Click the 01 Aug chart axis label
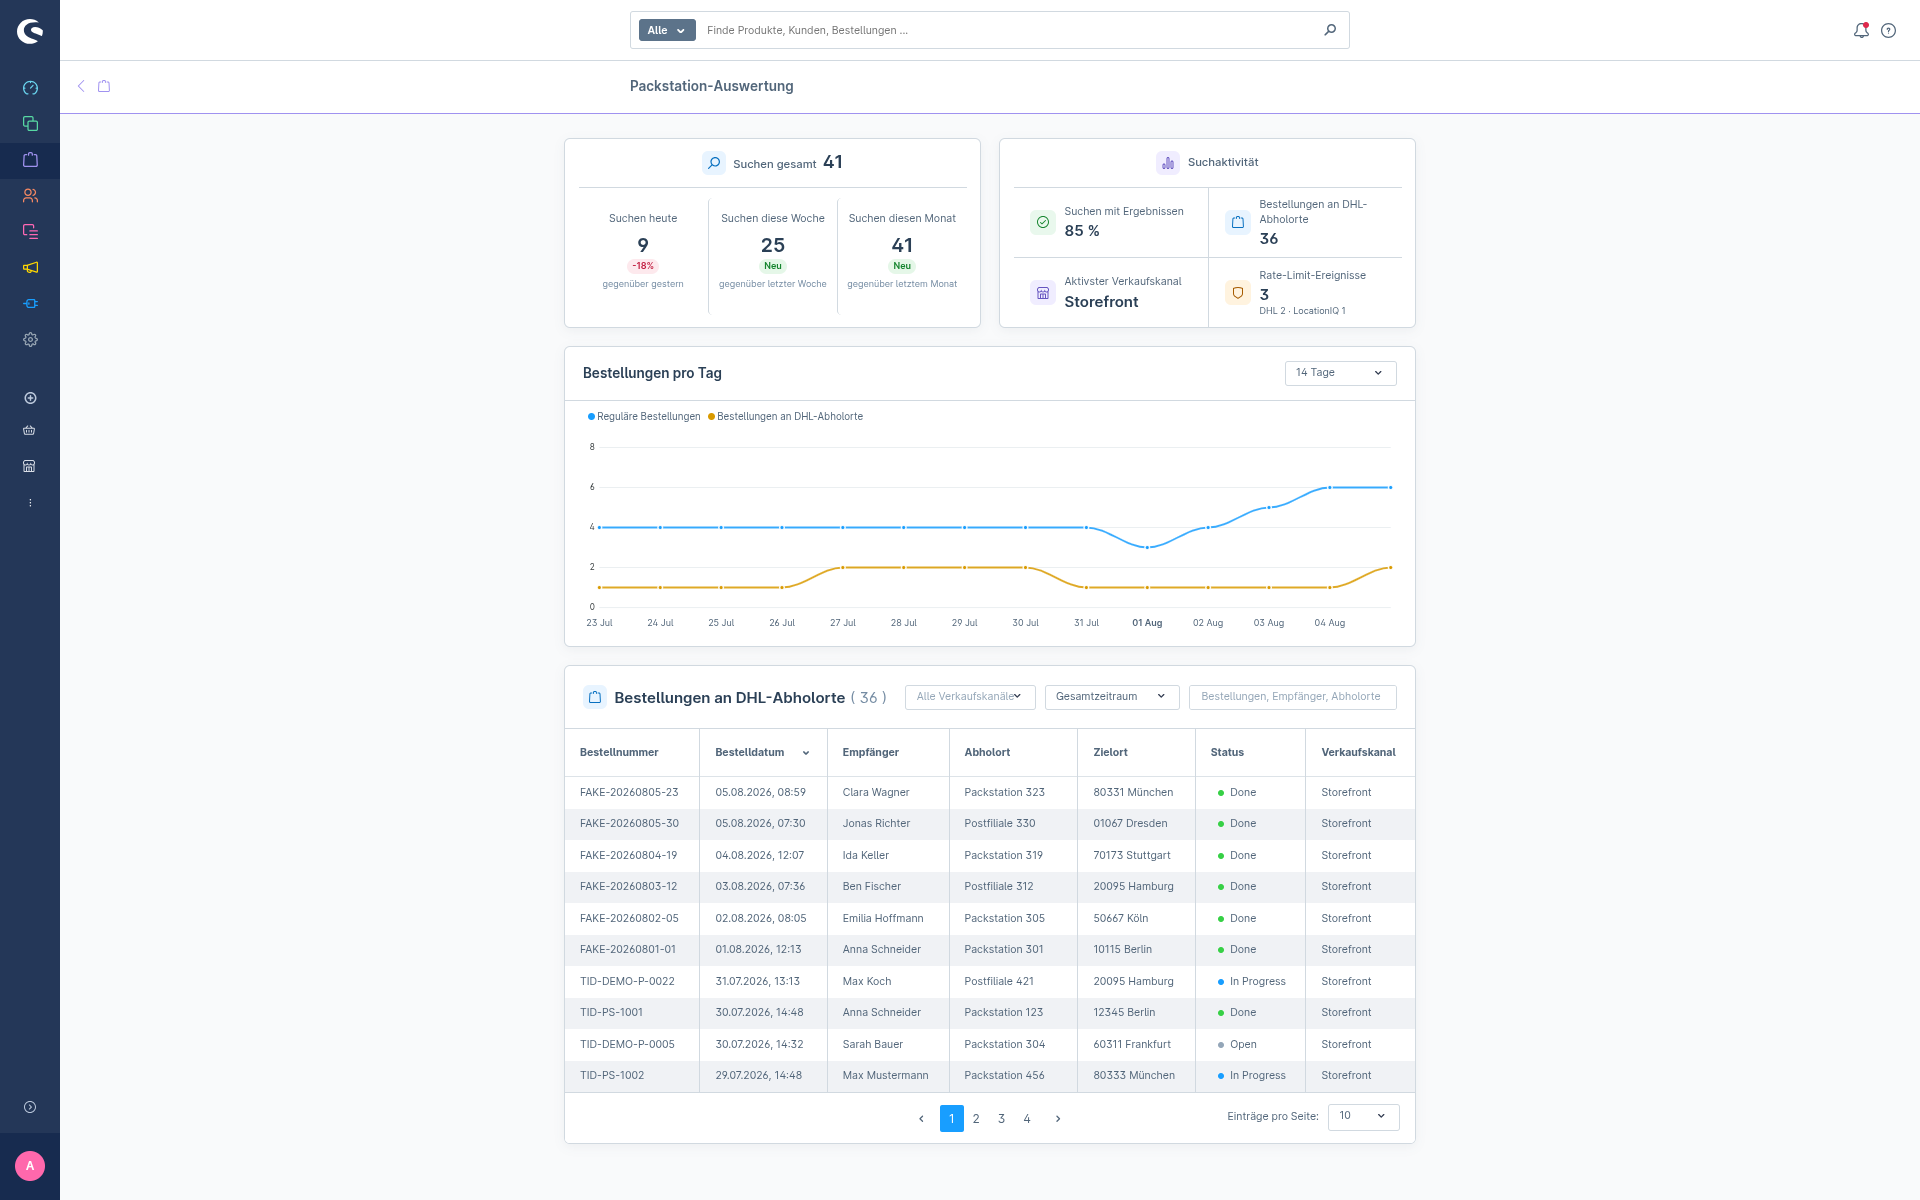This screenshot has width=1920, height=1200. 1147,623
